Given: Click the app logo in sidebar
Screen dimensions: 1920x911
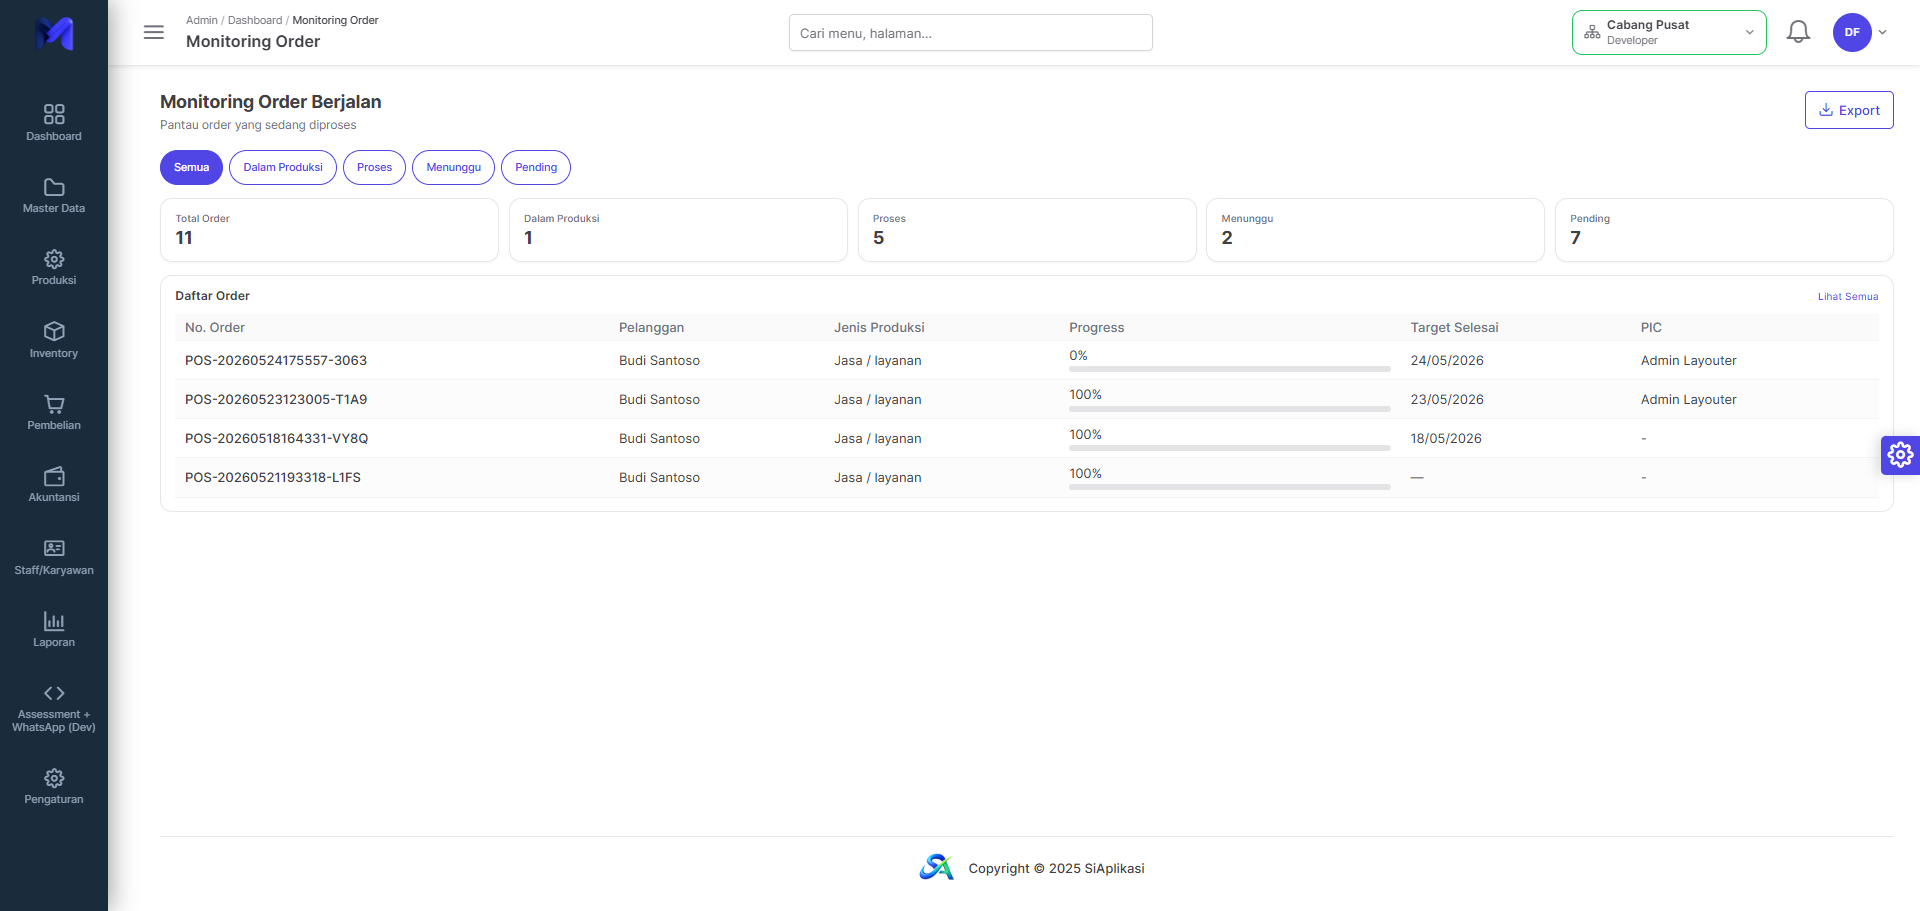Looking at the screenshot, I should point(54,33).
